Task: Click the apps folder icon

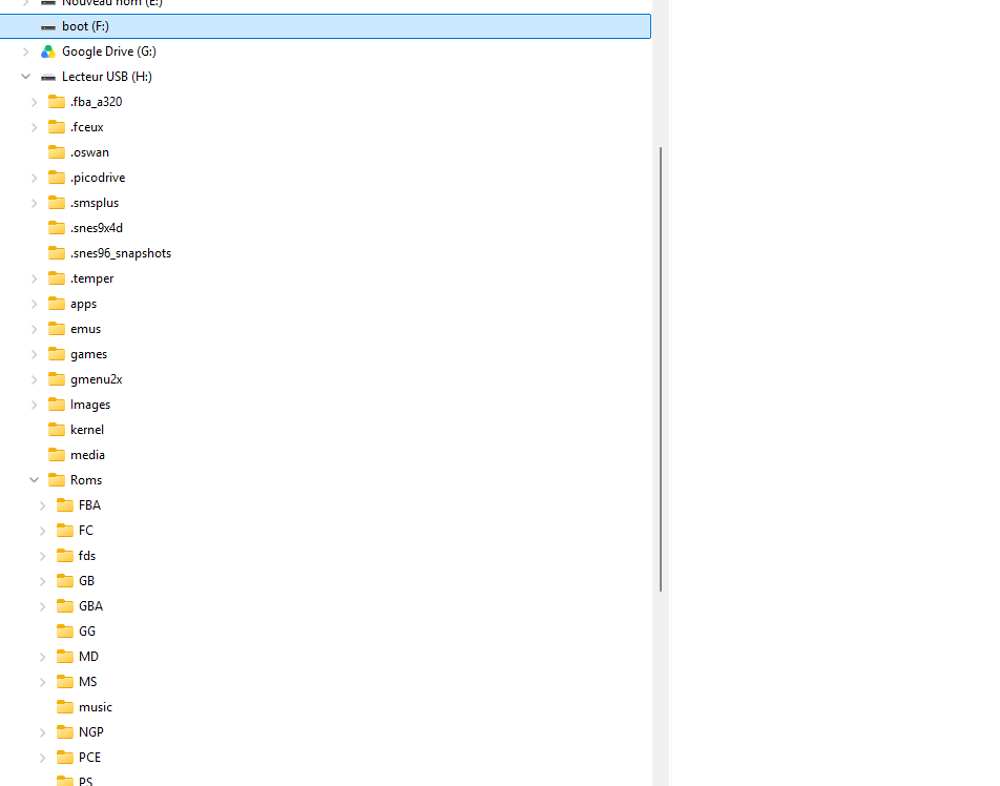Action: coord(57,304)
